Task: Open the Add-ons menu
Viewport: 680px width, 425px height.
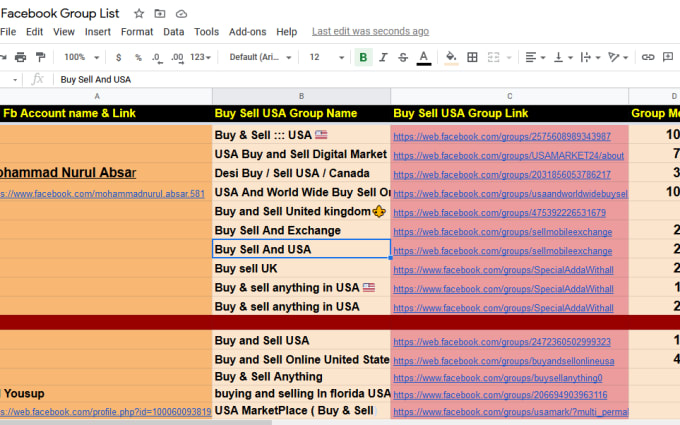Action: point(248,32)
